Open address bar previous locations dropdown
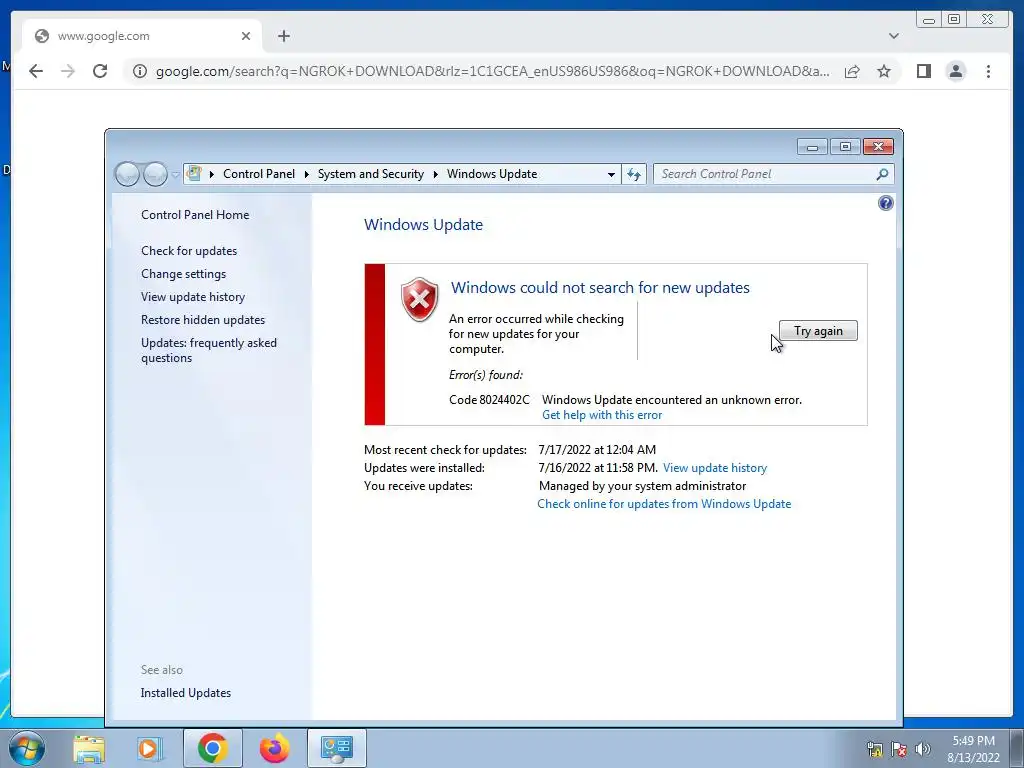 [611, 174]
